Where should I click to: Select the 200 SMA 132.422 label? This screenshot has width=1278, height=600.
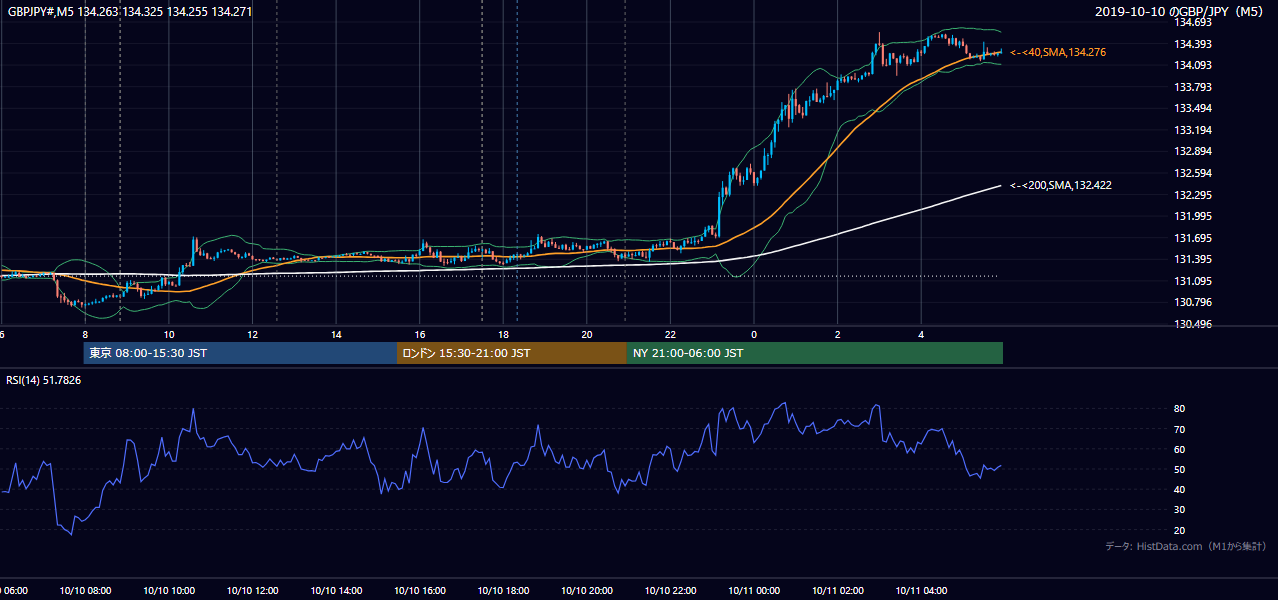coord(1061,185)
